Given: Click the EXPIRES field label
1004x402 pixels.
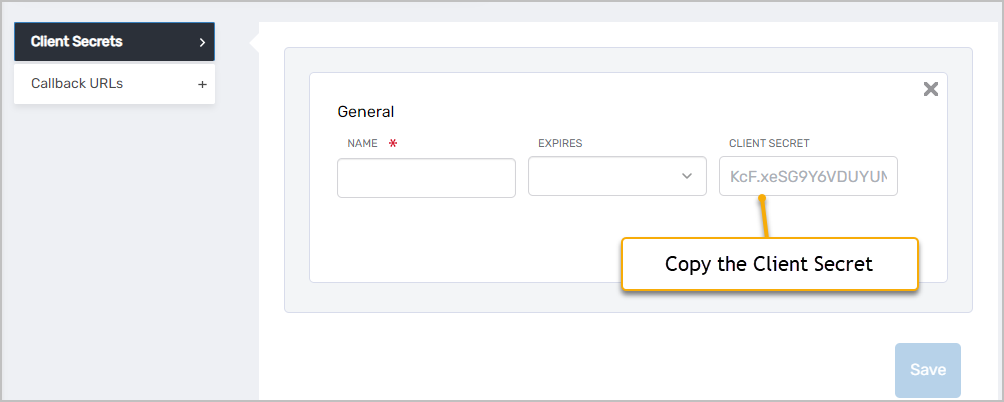Looking at the screenshot, I should (x=560, y=143).
